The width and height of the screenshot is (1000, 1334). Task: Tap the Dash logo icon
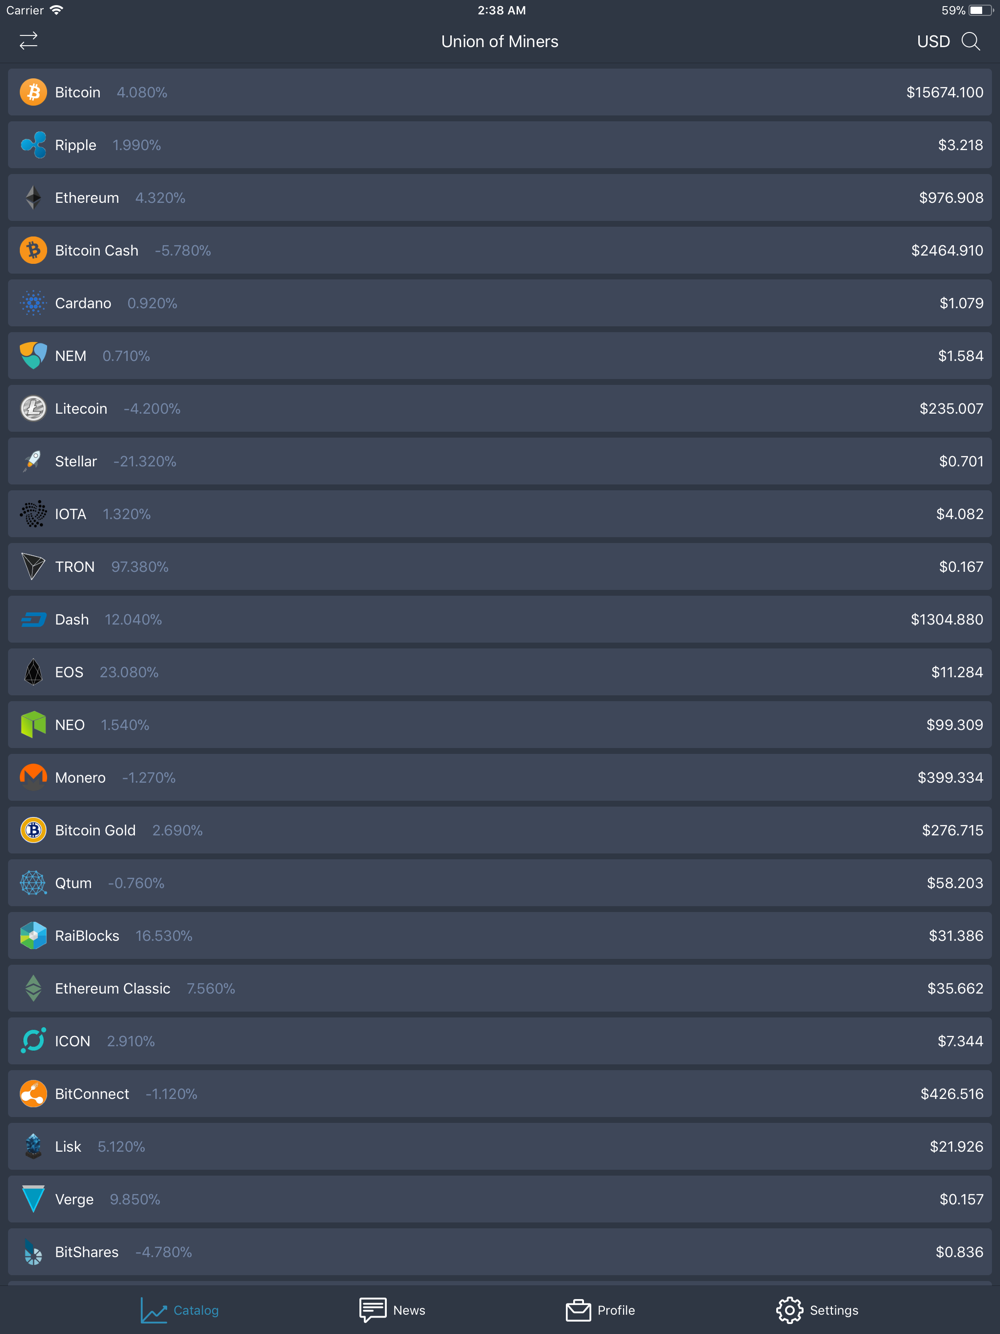(x=33, y=620)
